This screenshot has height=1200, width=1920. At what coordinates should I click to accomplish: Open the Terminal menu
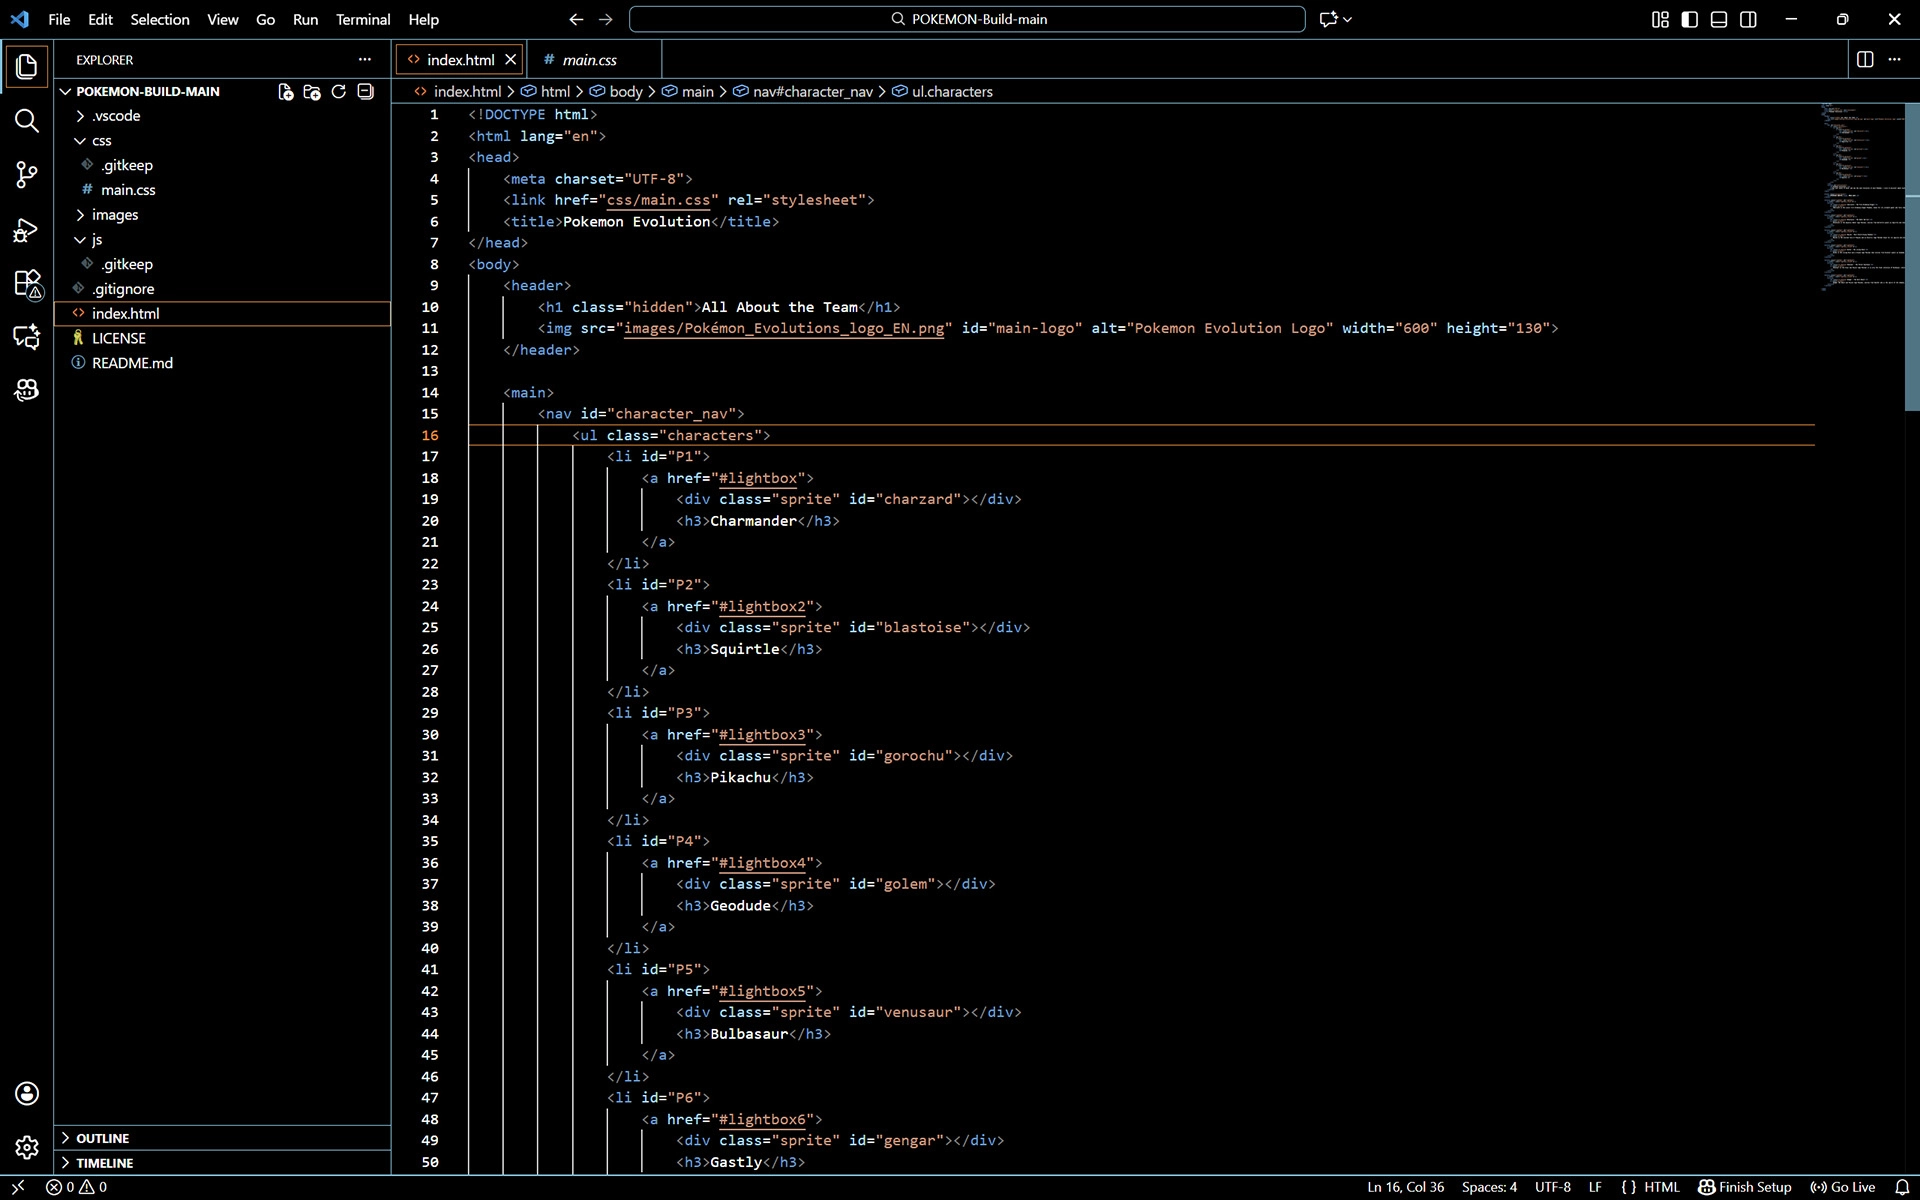pos(362,19)
